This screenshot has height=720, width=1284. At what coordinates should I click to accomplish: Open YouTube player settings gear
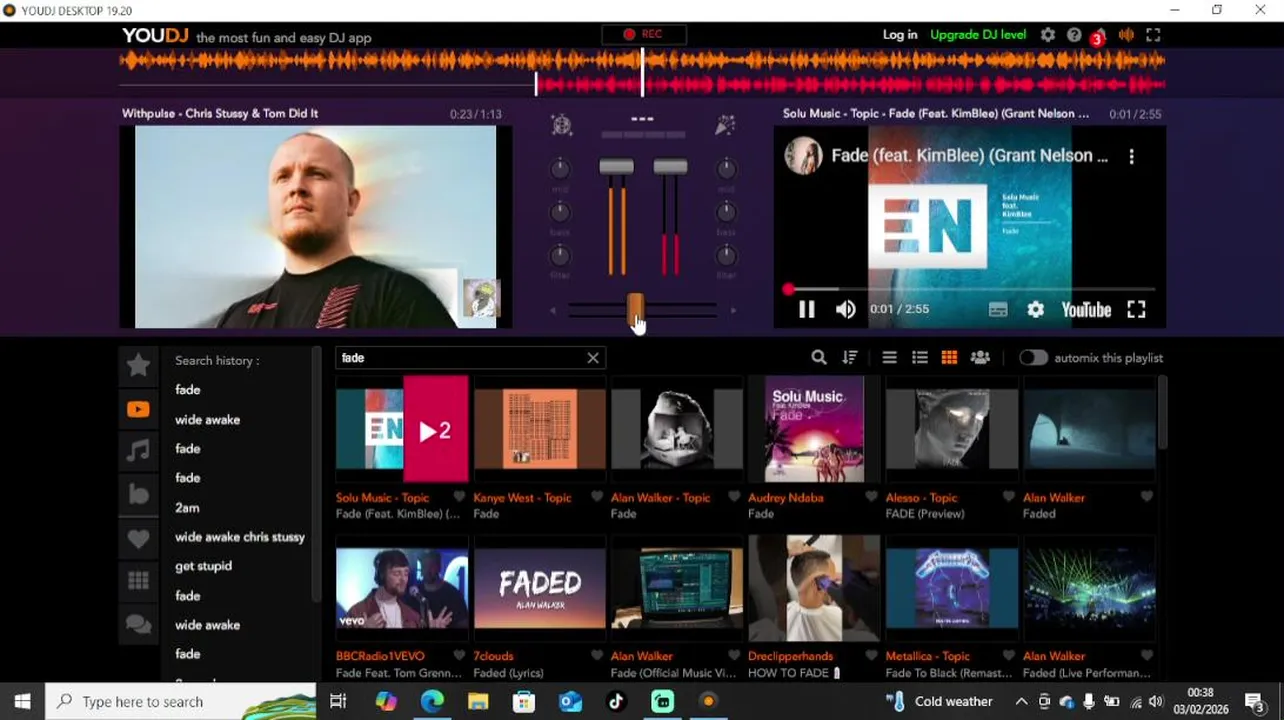[1036, 310]
